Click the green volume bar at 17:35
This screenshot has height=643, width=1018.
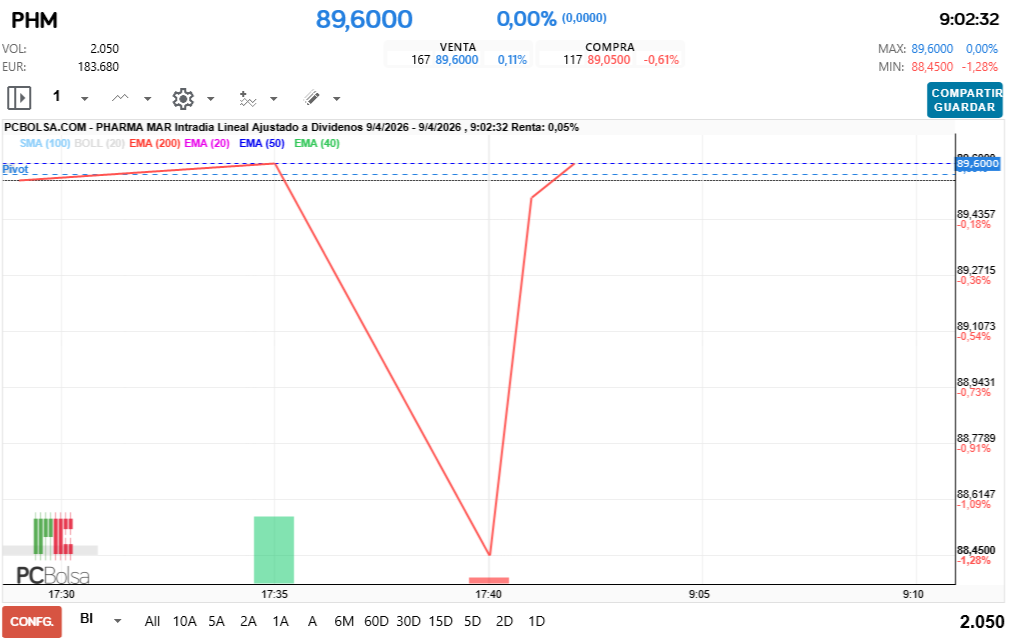(274, 549)
